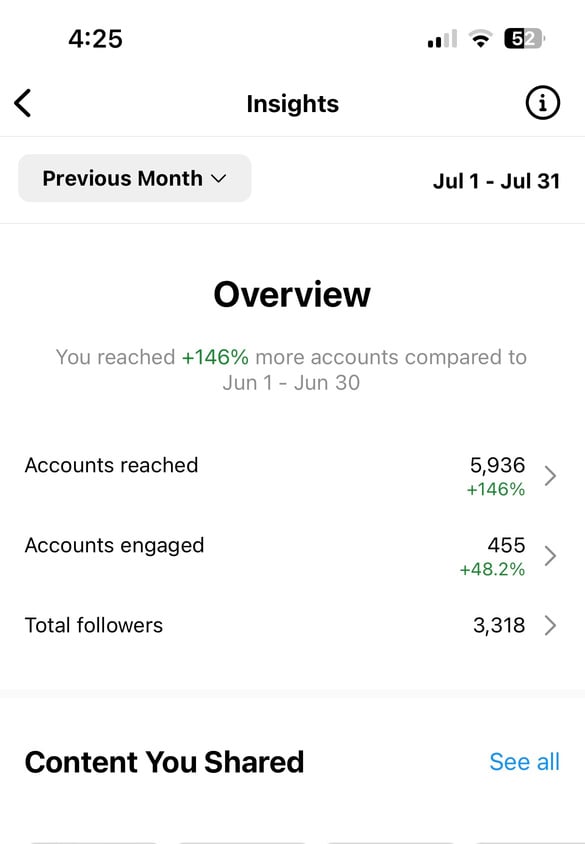This screenshot has width=585, height=844.
Task: Tap the Overview heading
Action: pyautogui.click(x=292, y=294)
